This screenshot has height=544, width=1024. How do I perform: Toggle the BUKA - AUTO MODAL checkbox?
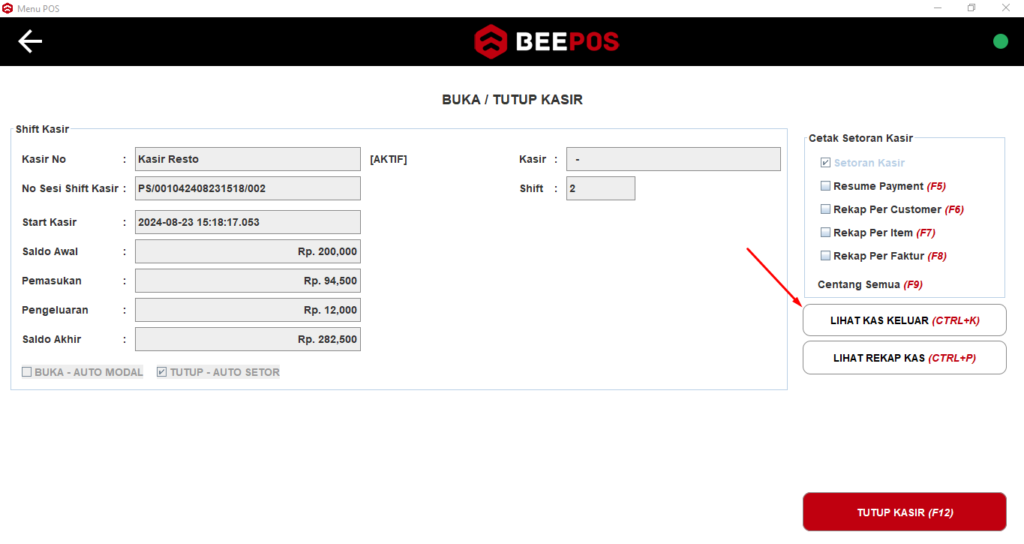pos(27,372)
